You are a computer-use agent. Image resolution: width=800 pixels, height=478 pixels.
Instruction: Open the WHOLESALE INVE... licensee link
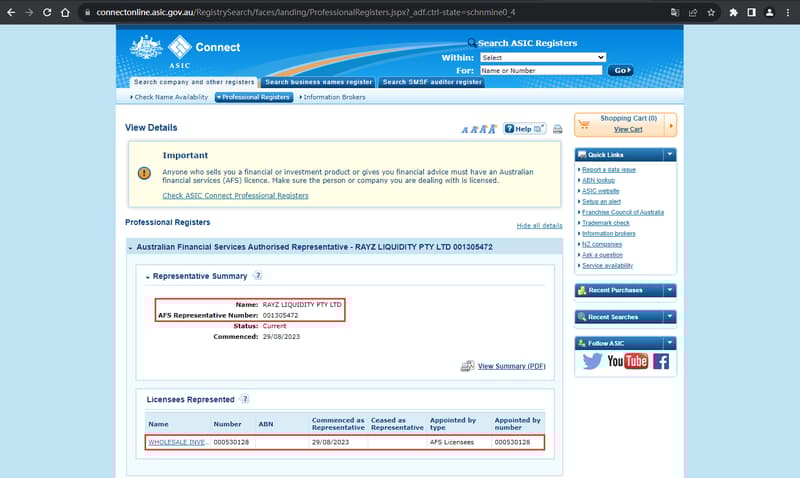click(178, 442)
